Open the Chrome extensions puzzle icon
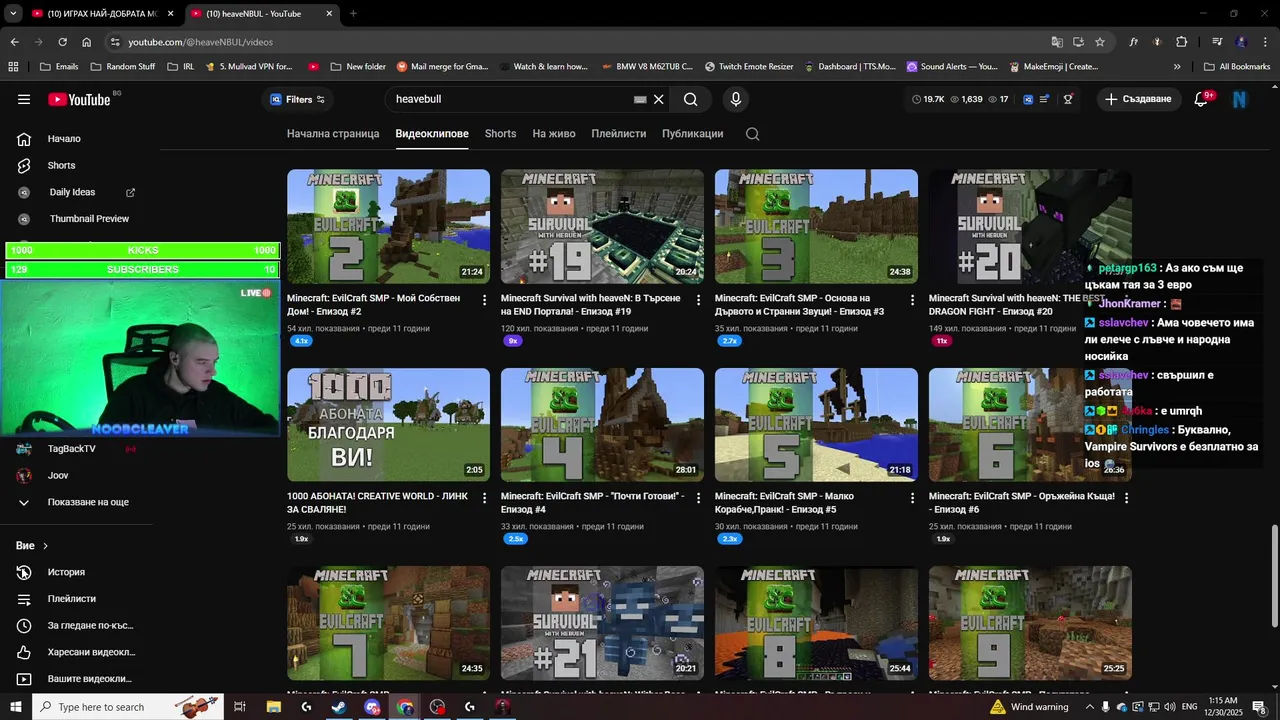1280x720 pixels. (1182, 42)
